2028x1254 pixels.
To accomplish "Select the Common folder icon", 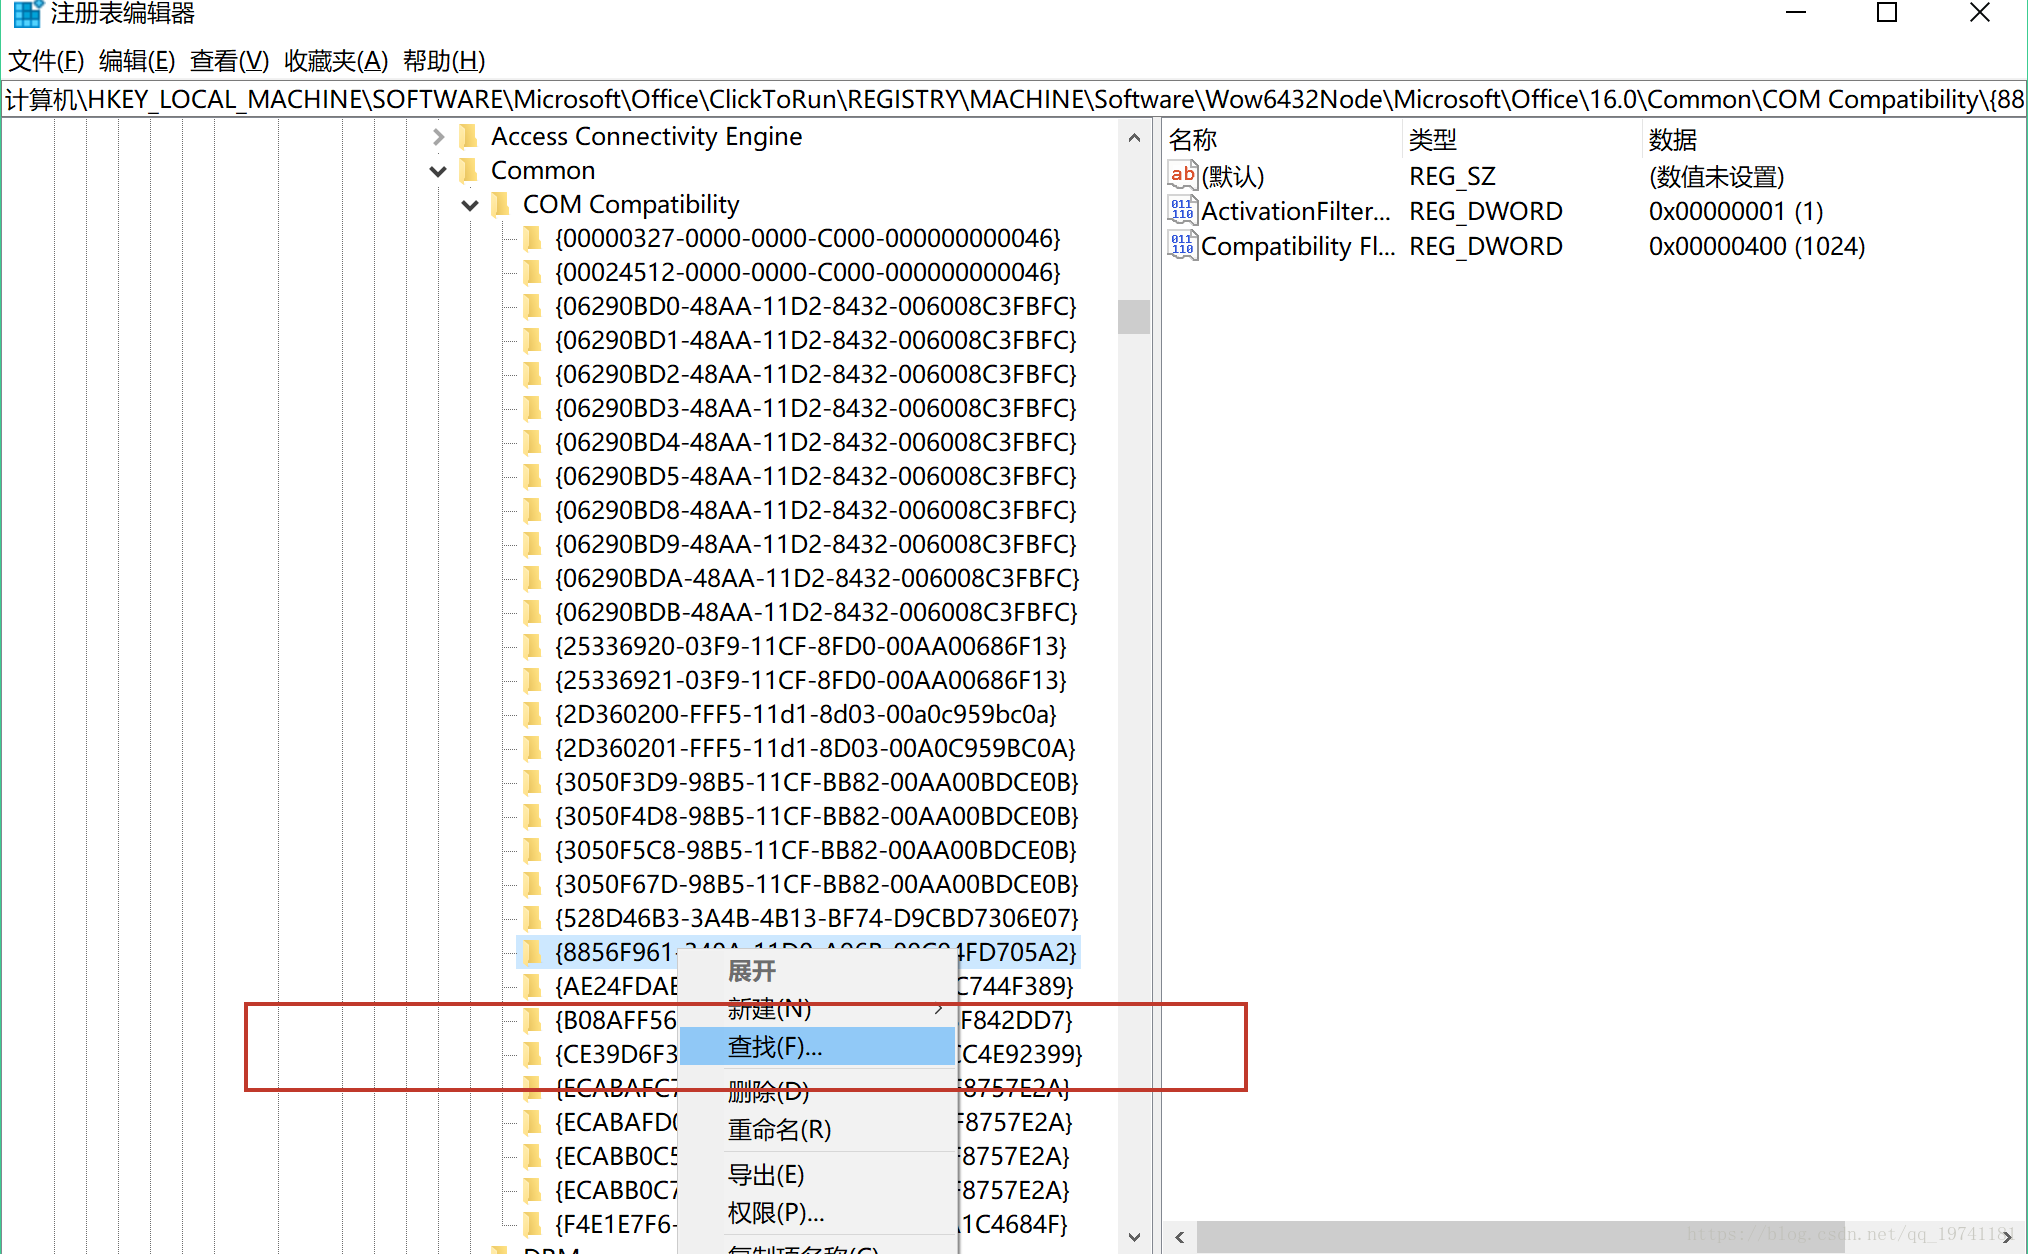I will [468, 170].
